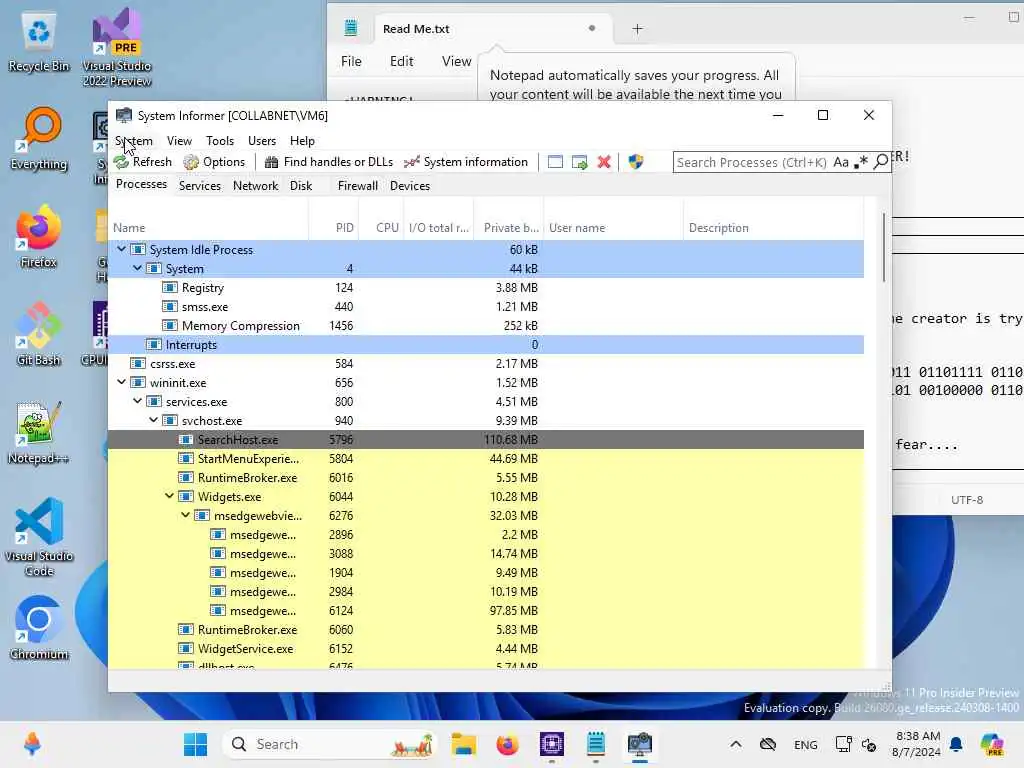Sort by User name column header
This screenshot has width=1024, height=768.
[613, 227]
